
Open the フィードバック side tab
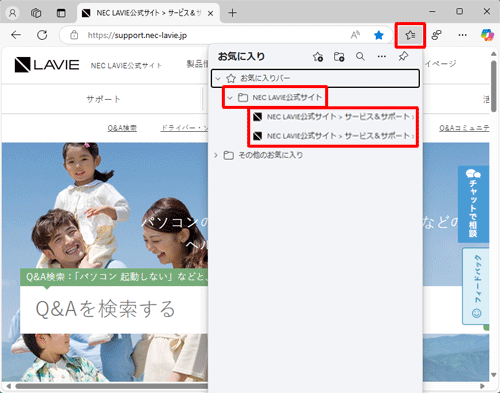pyautogui.click(x=477, y=286)
